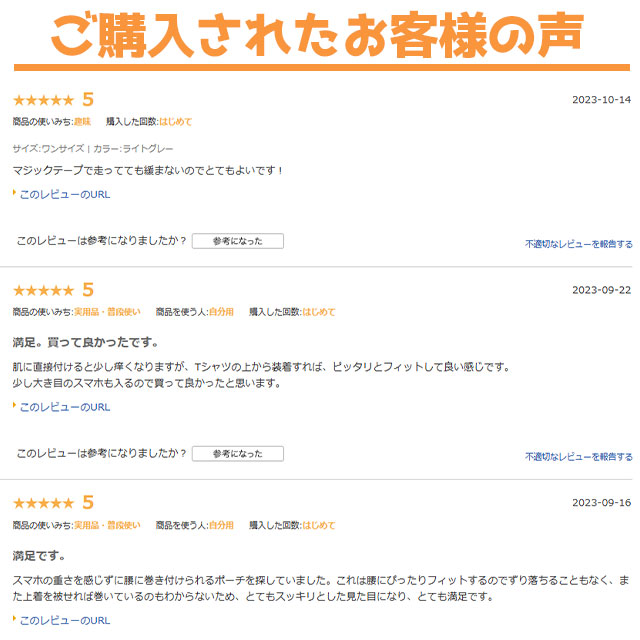The image size is (640, 640).
Task: Click はじめて in the 2023-09-16 review
Action: 318,525
